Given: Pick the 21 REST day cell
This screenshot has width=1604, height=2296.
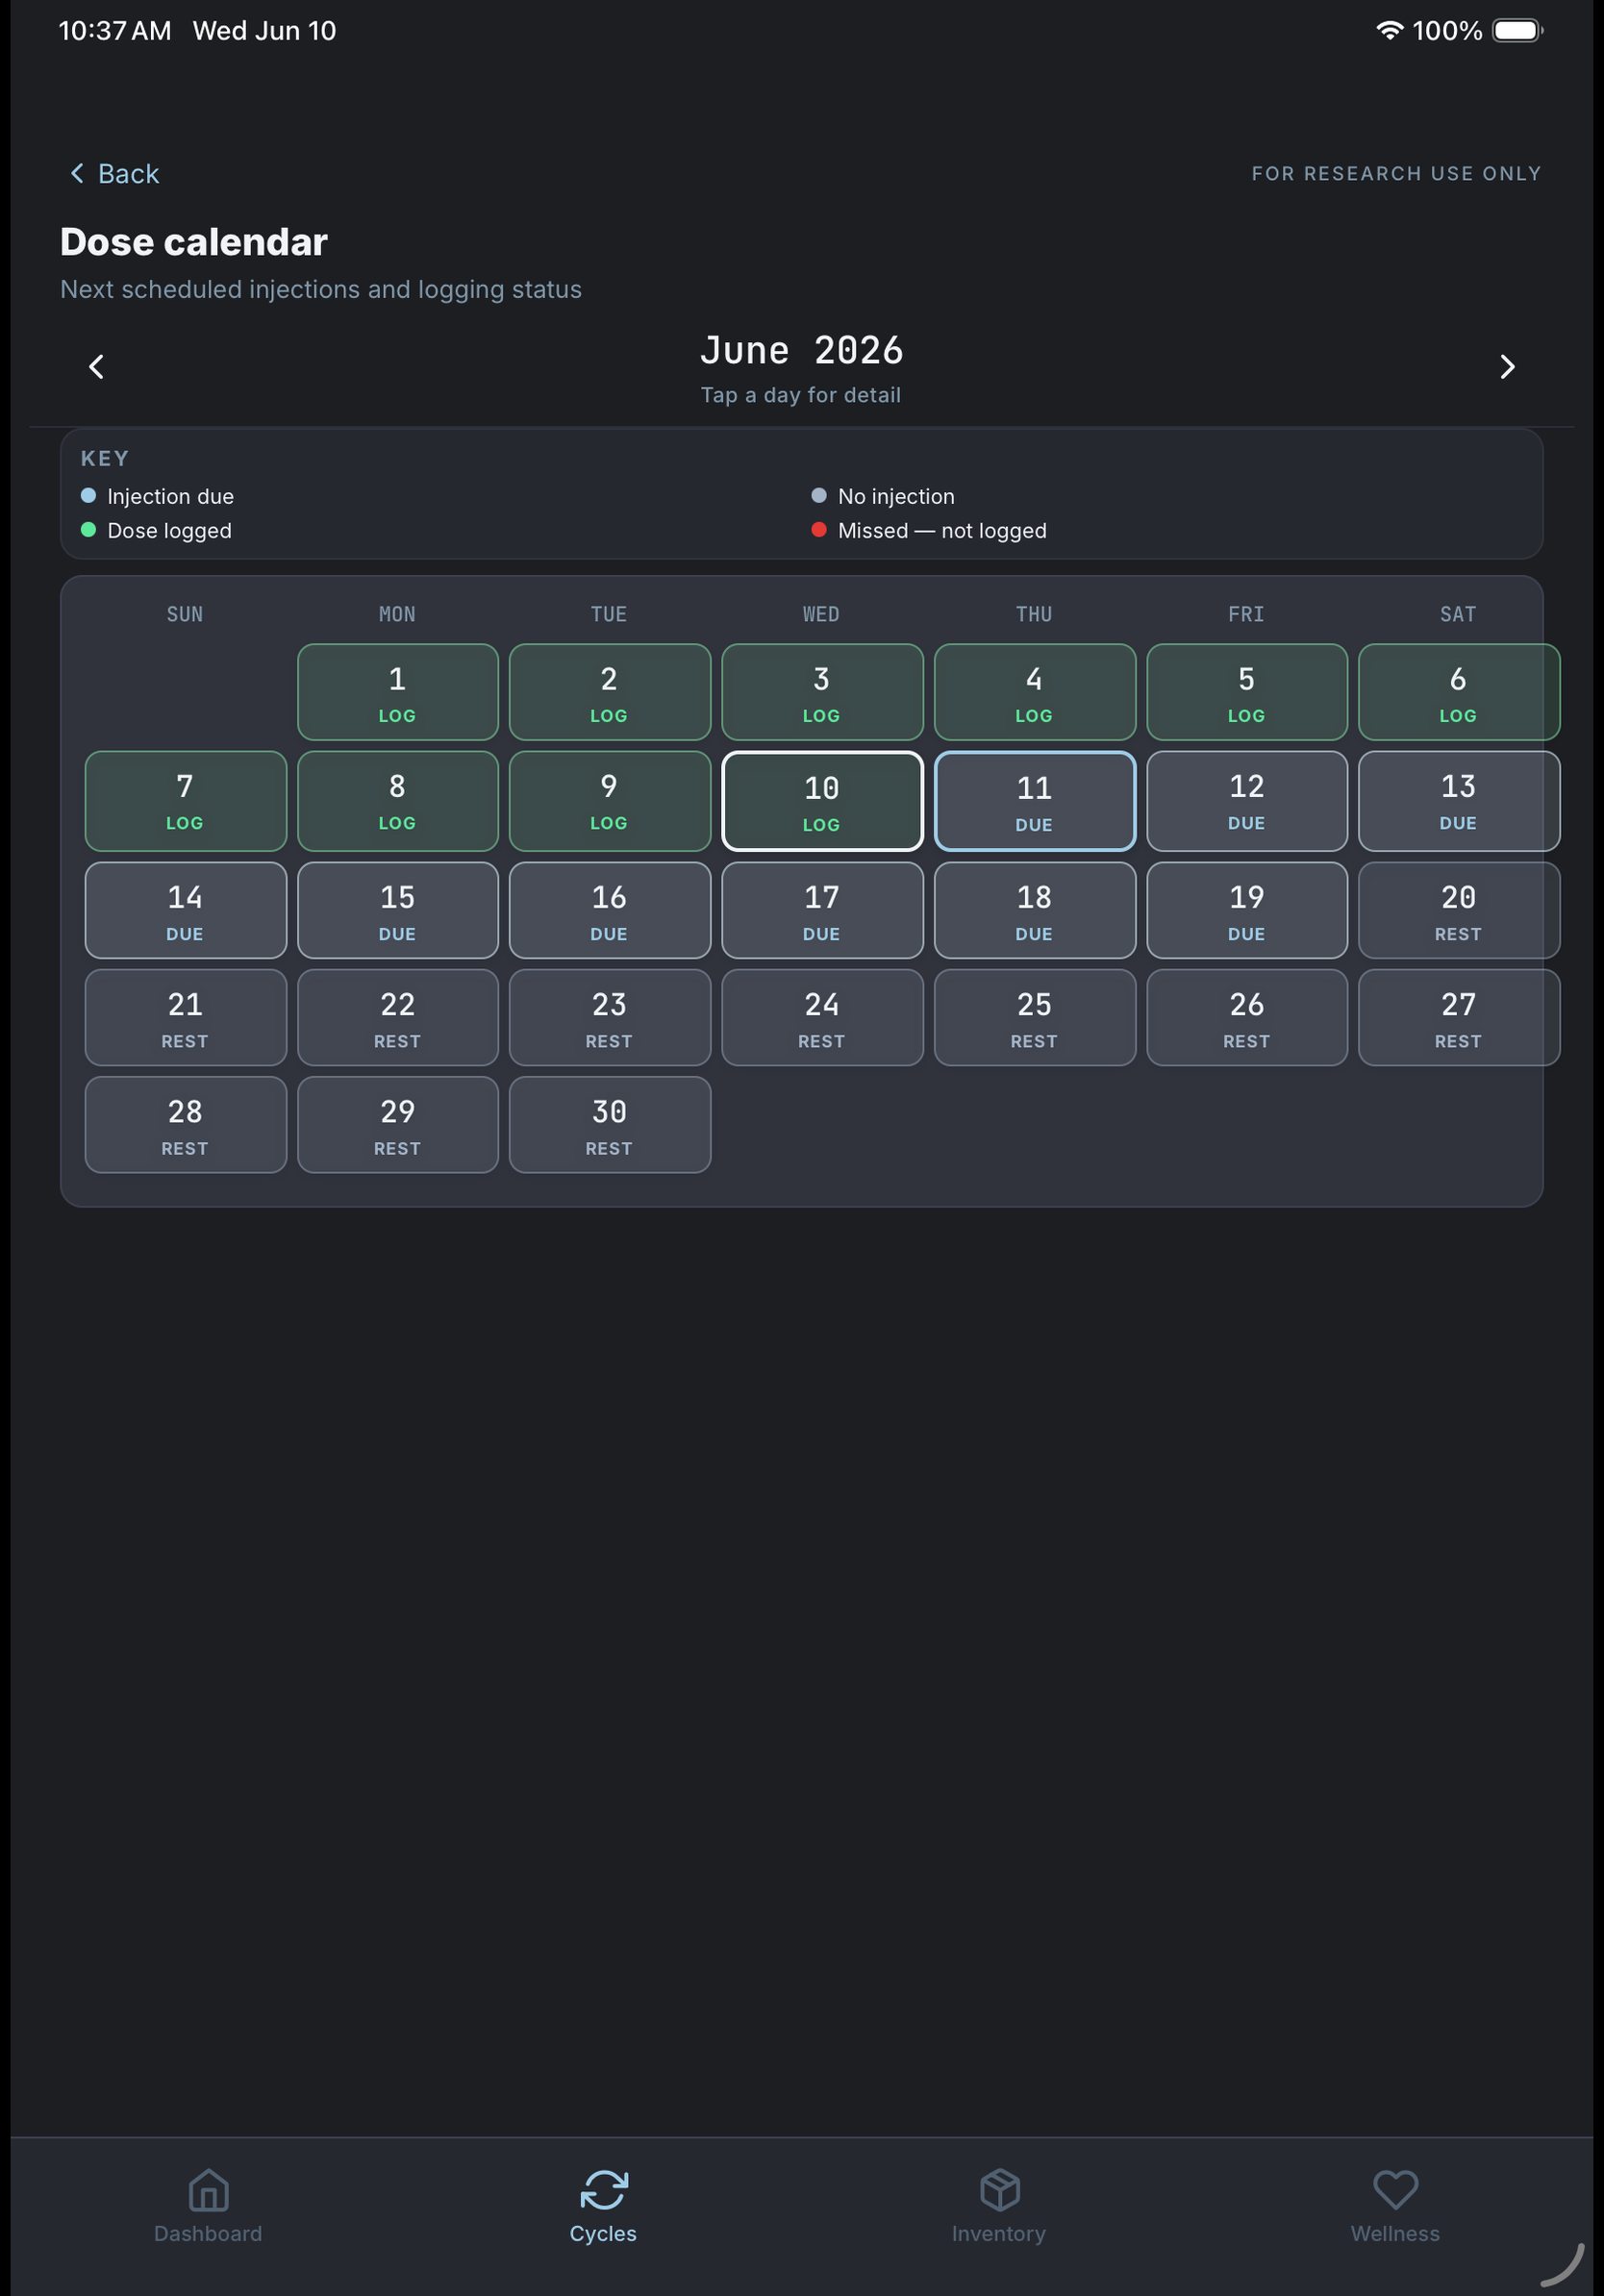Looking at the screenshot, I should [186, 1017].
